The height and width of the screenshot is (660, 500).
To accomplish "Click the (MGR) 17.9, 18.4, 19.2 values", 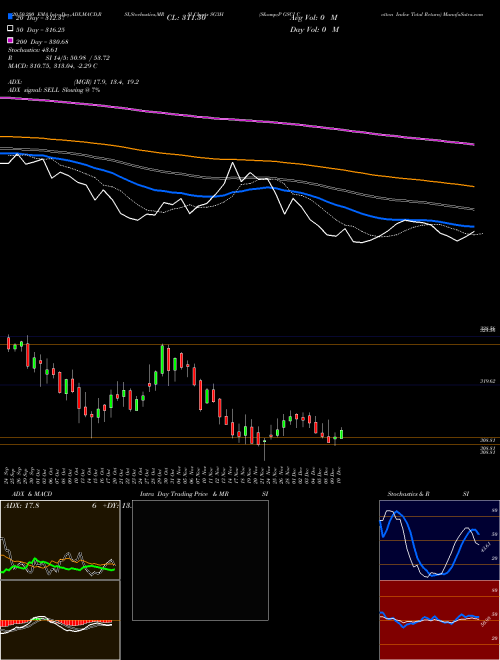I will (106, 82).
